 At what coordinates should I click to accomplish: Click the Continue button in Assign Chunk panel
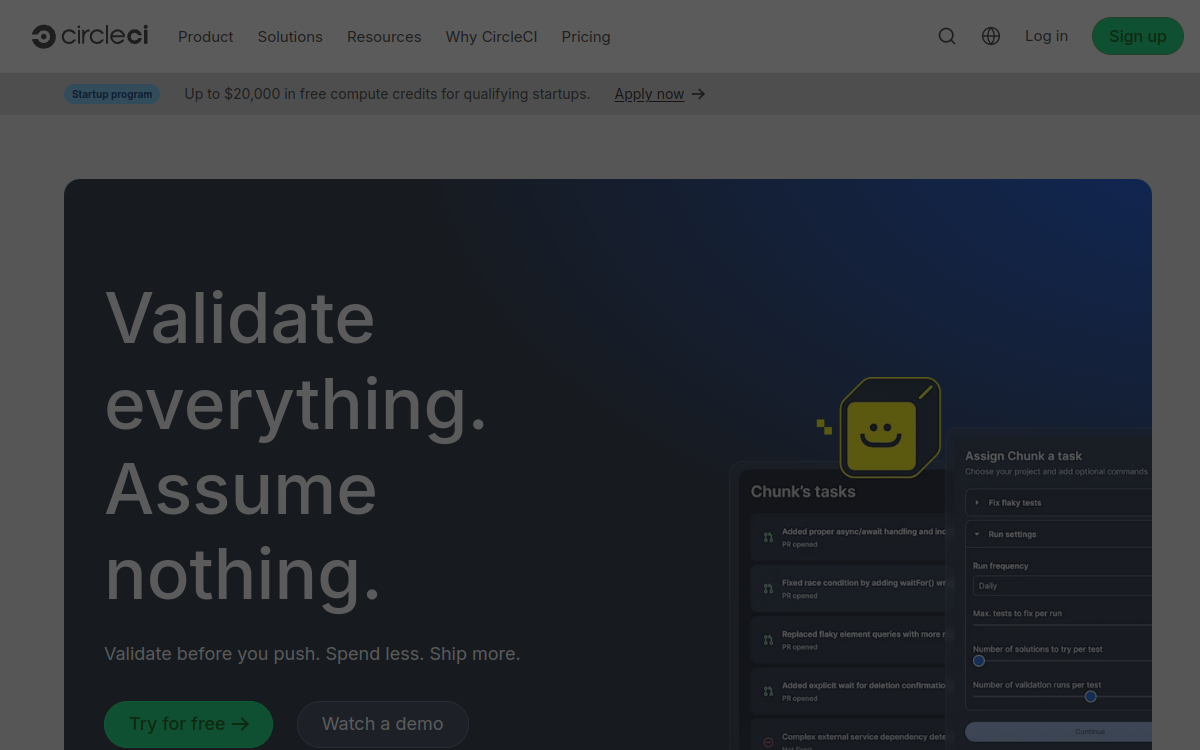[1058, 732]
